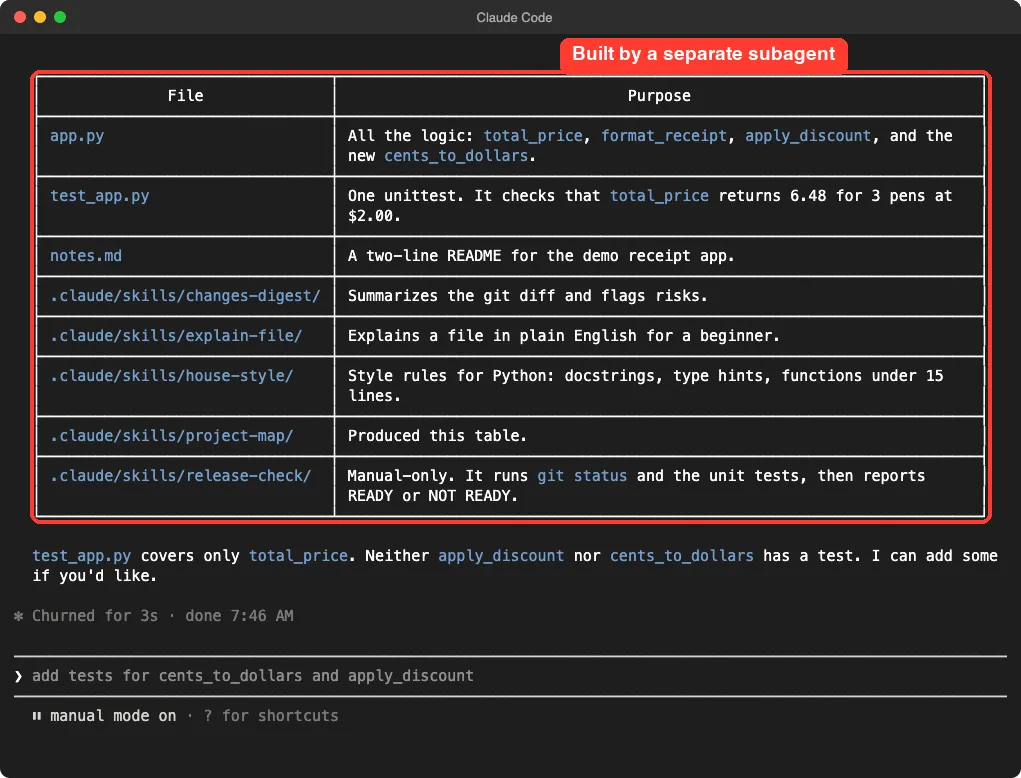Click "Produced this table." cell

point(659,436)
